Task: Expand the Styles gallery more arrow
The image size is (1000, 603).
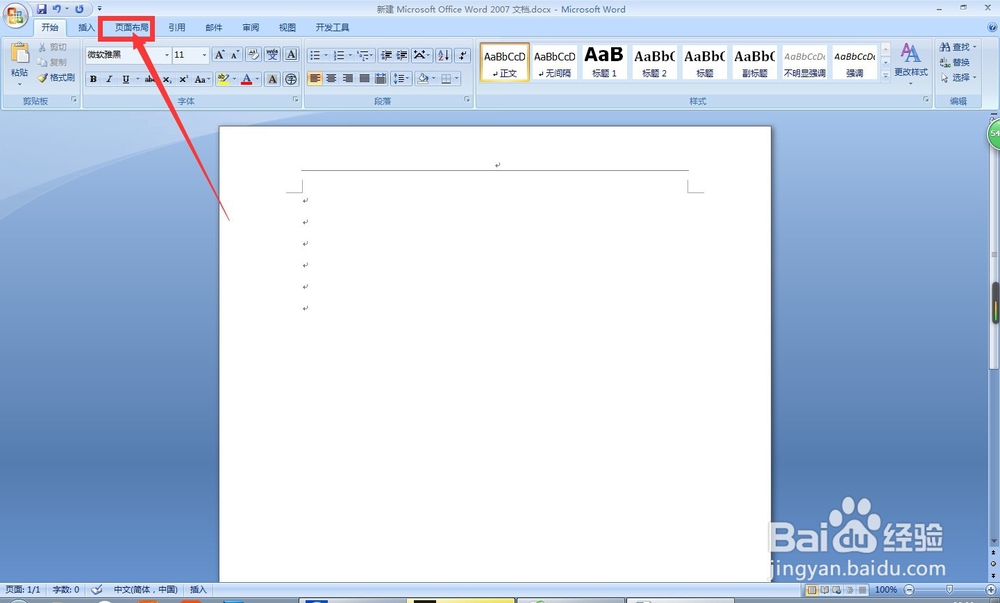Action: click(x=885, y=75)
